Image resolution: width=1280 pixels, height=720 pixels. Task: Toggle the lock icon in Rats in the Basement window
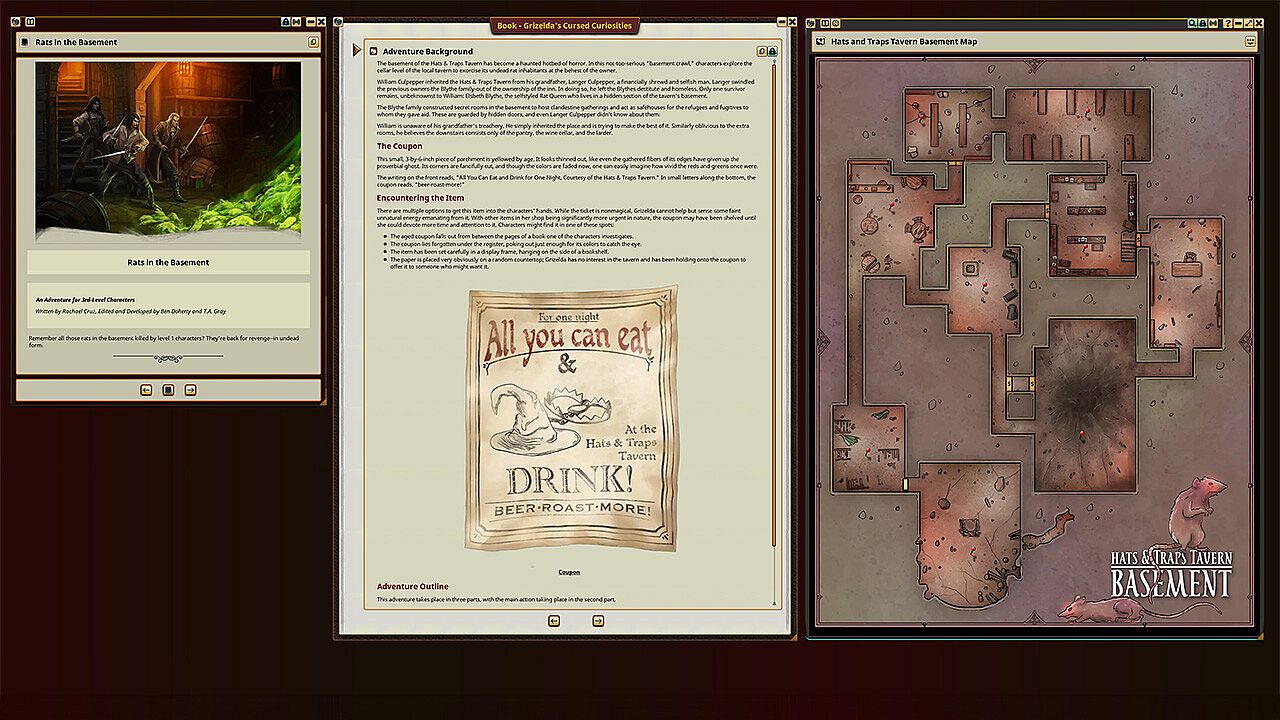[285, 22]
